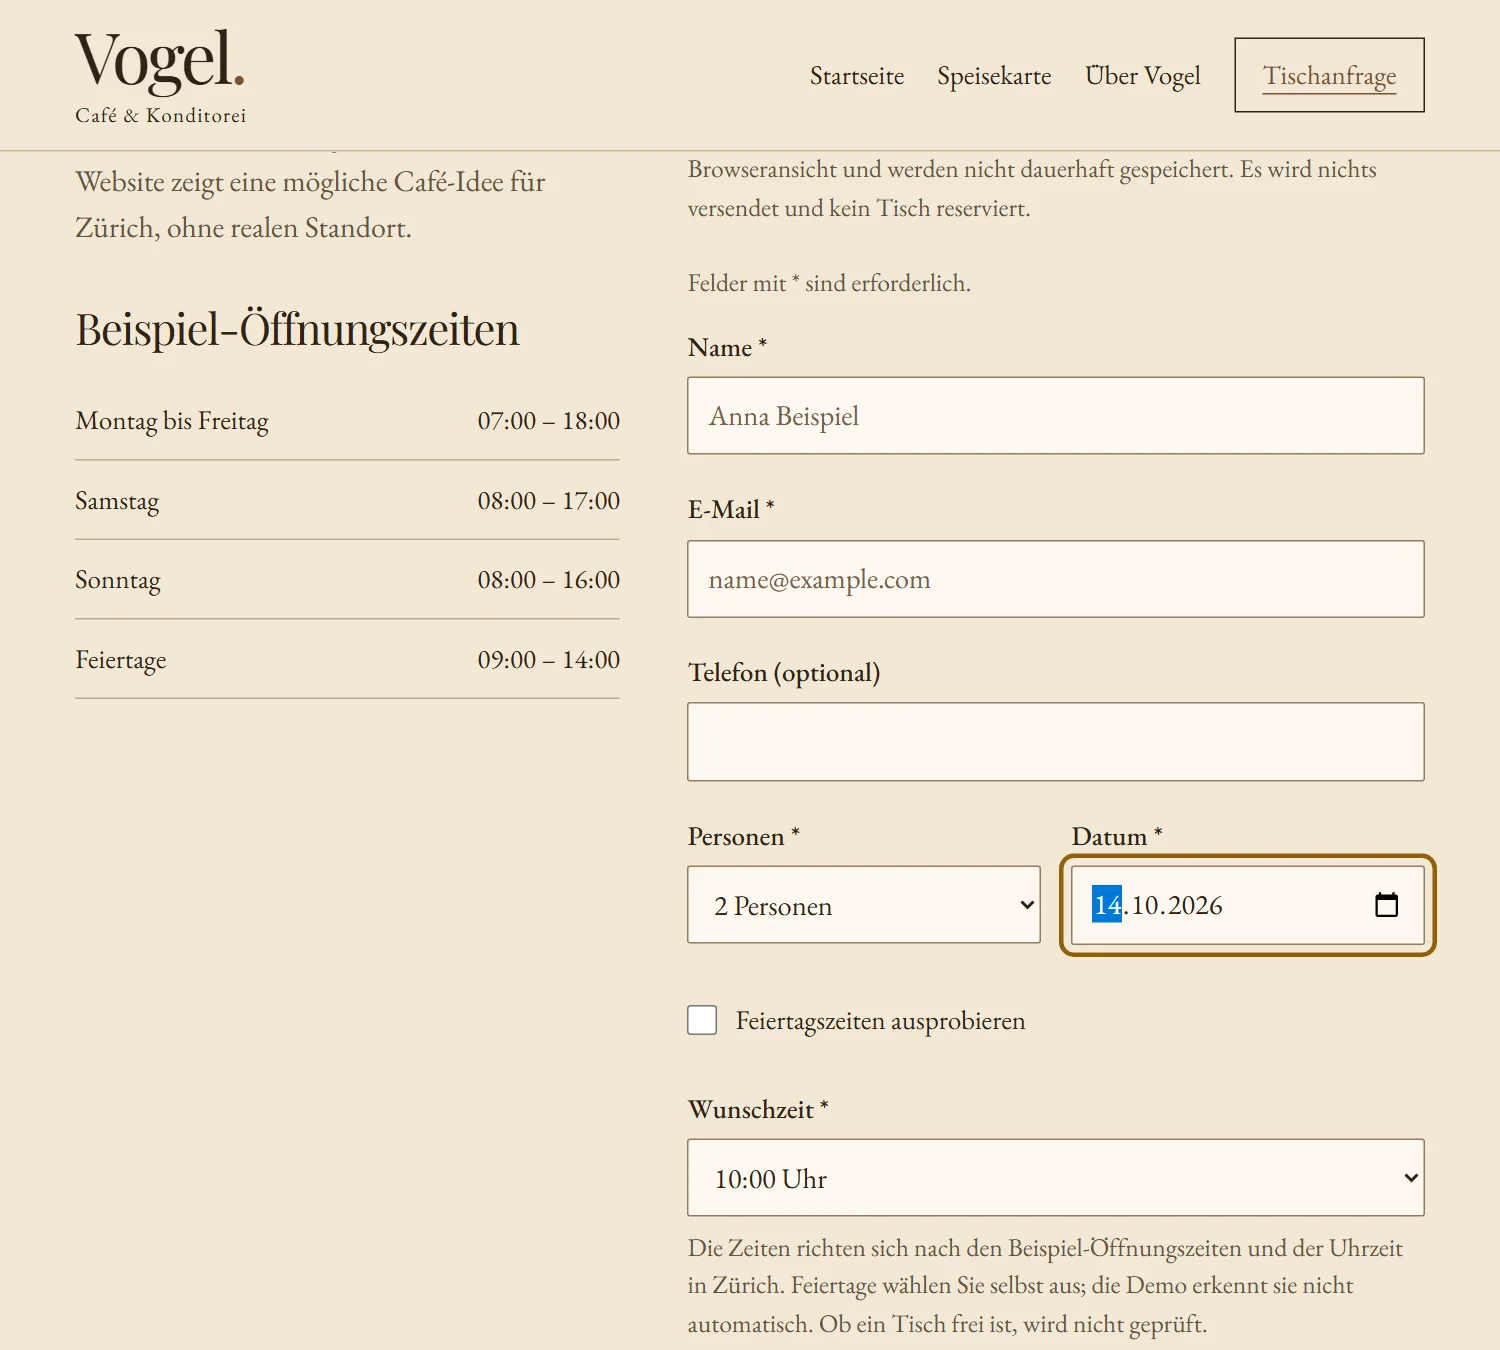Screen dimensions: 1500x1350
Task: Click the Vogel Café & Konditorei logo
Action: [160, 77]
